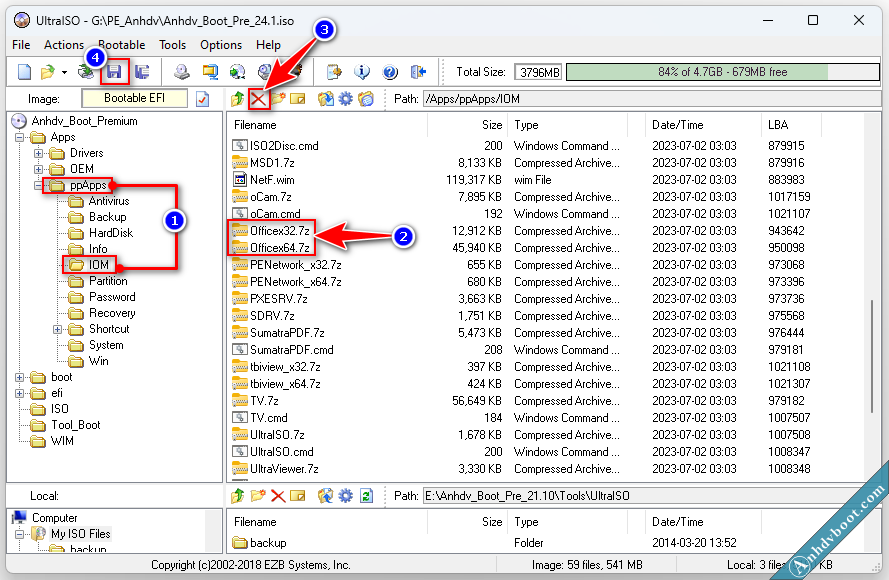The width and height of the screenshot is (889, 580).
Task: Select the Officex32.7z file
Action: pyautogui.click(x=280, y=231)
